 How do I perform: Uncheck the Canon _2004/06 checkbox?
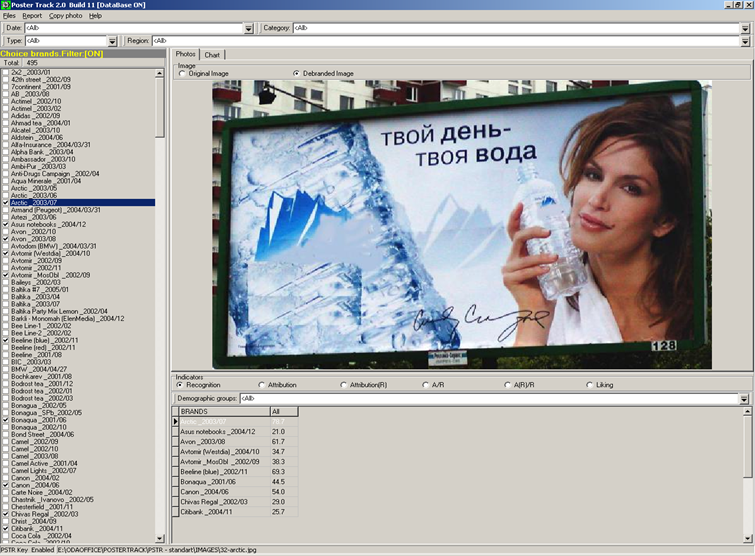[x=6, y=485]
